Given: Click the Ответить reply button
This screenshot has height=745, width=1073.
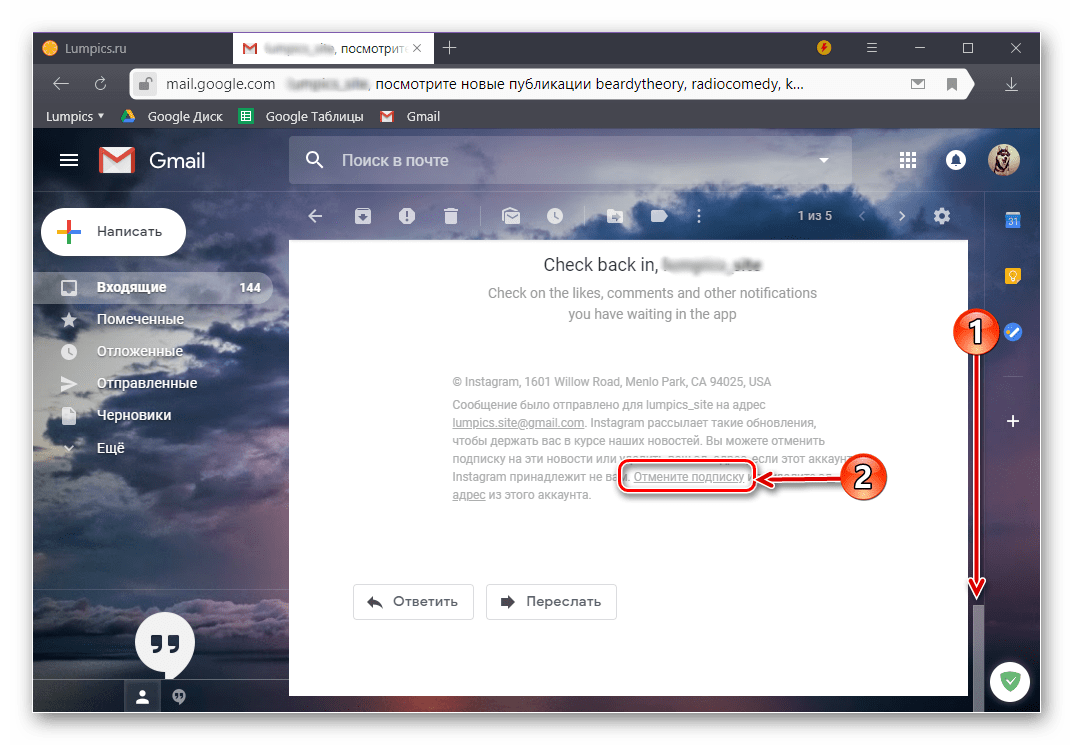Looking at the screenshot, I should click(413, 601).
